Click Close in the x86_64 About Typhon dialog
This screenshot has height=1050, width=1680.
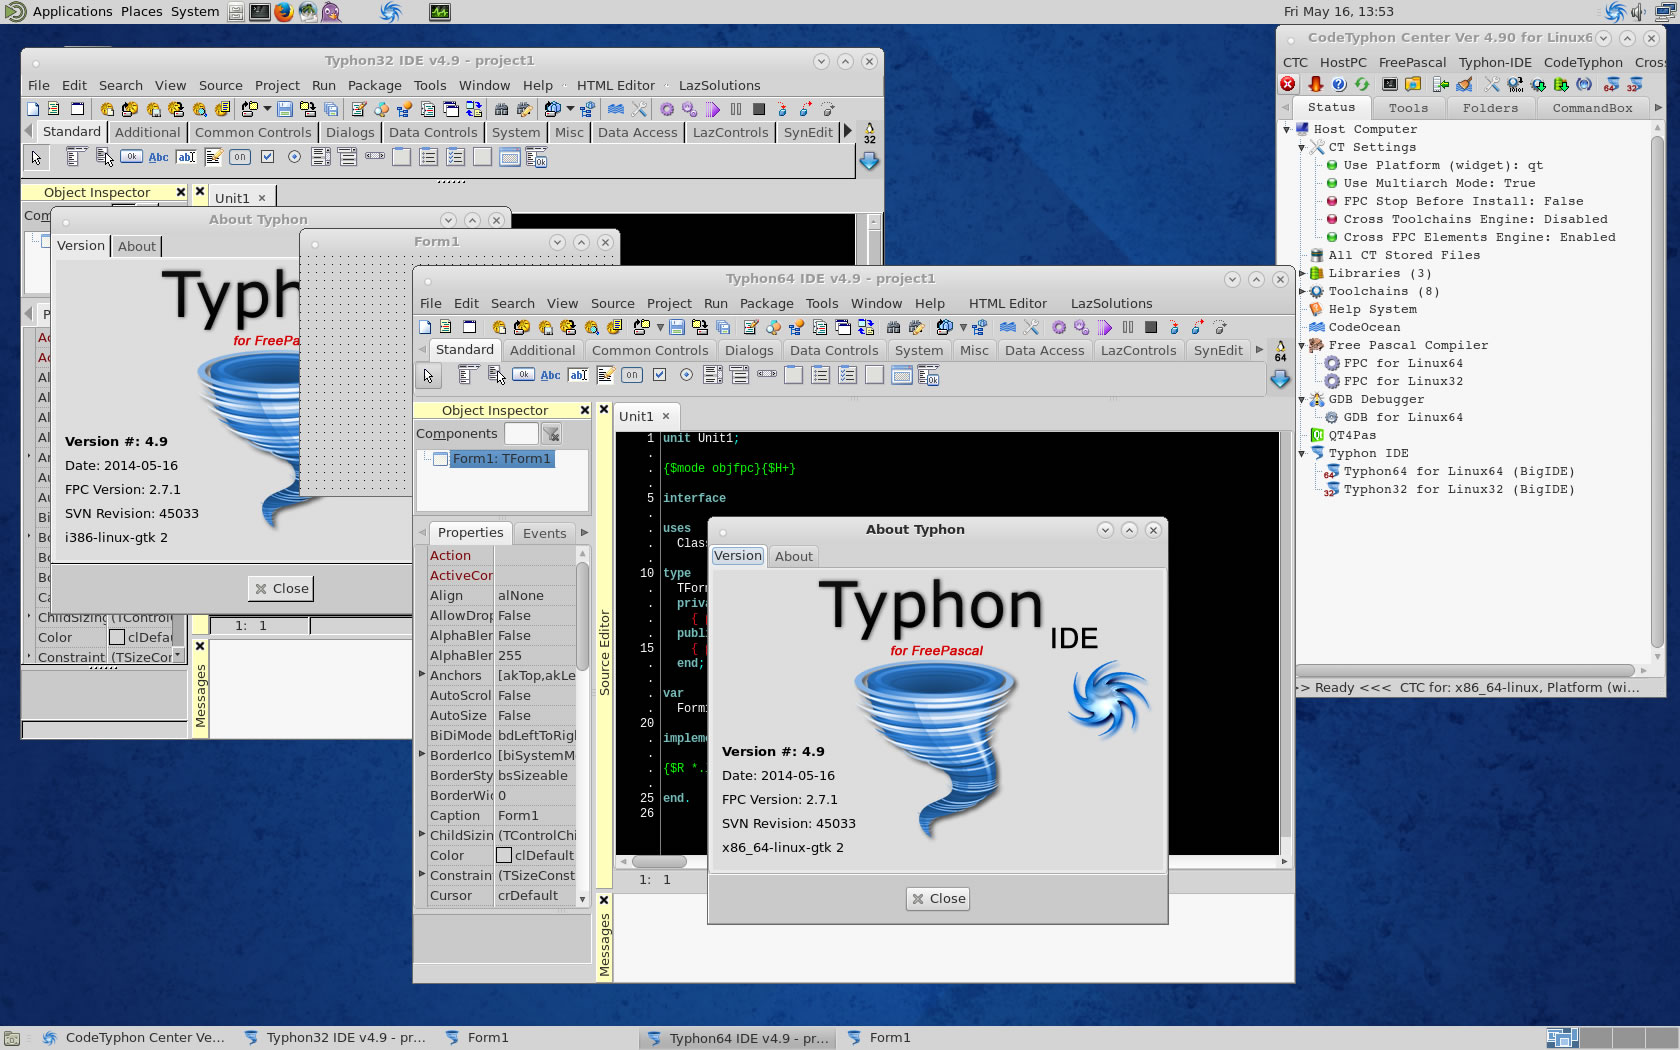tap(938, 899)
